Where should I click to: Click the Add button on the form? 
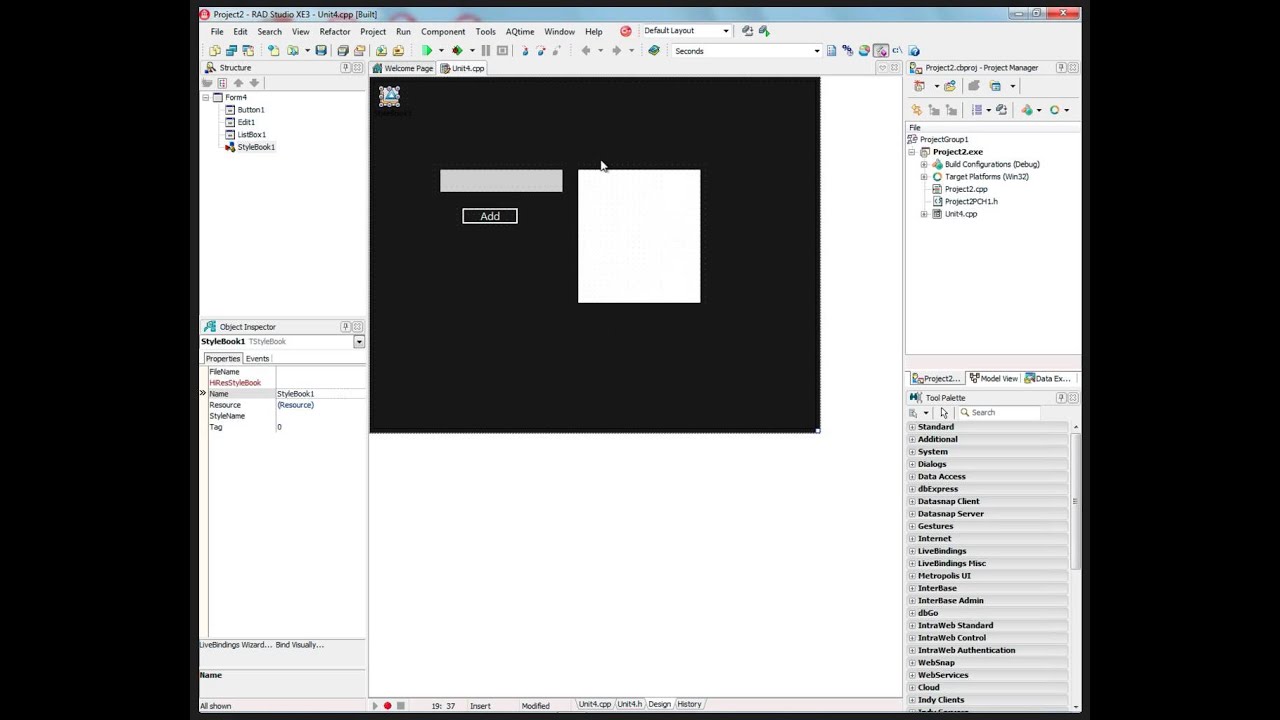coord(490,216)
